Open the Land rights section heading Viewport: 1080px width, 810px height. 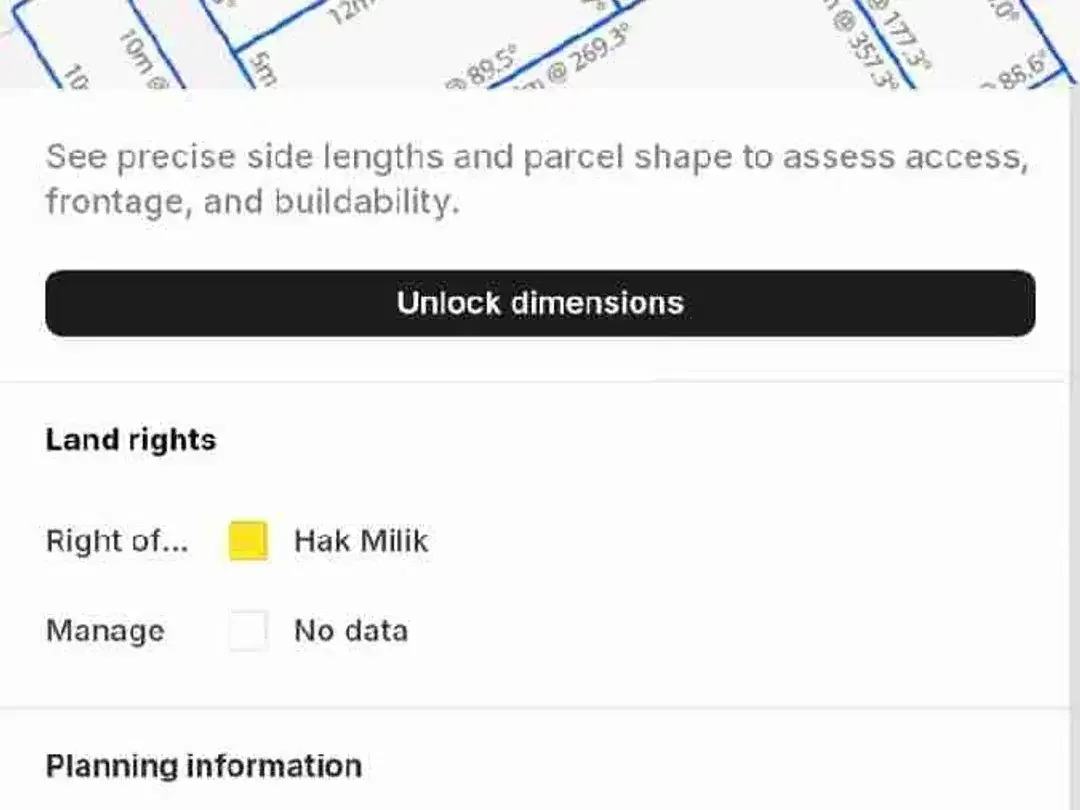131,439
